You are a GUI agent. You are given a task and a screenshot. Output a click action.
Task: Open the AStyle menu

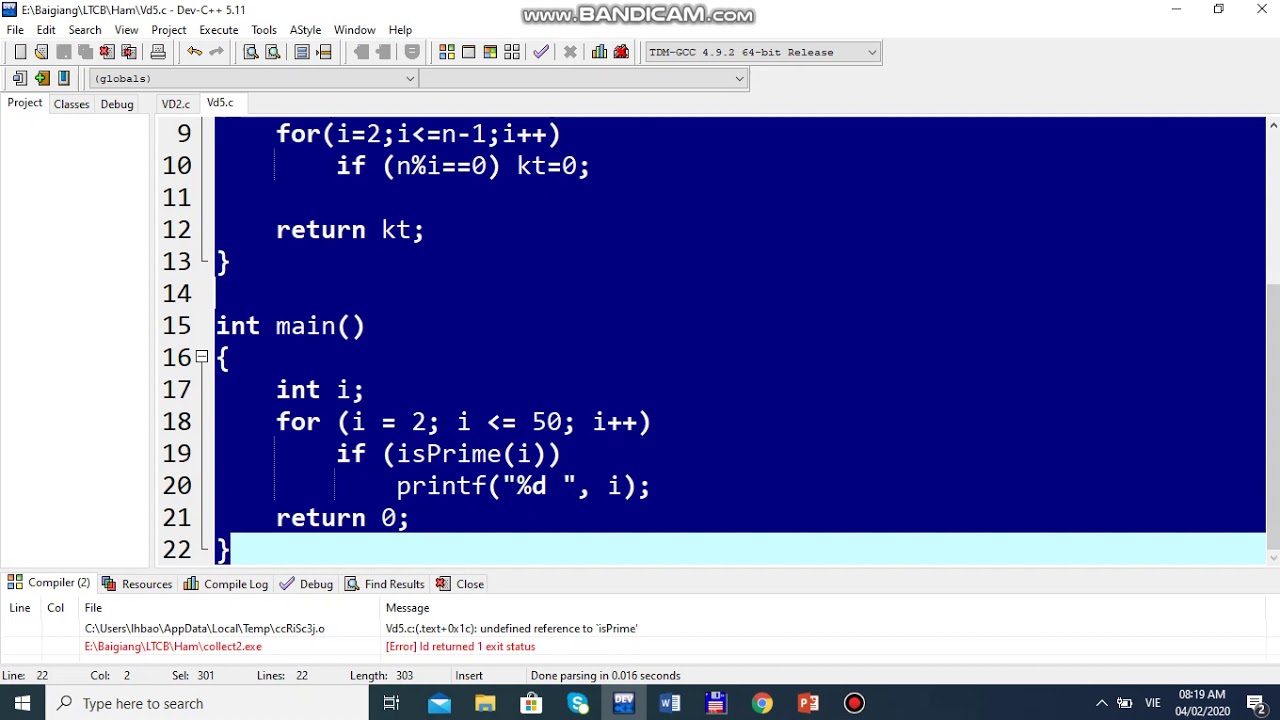pos(305,30)
